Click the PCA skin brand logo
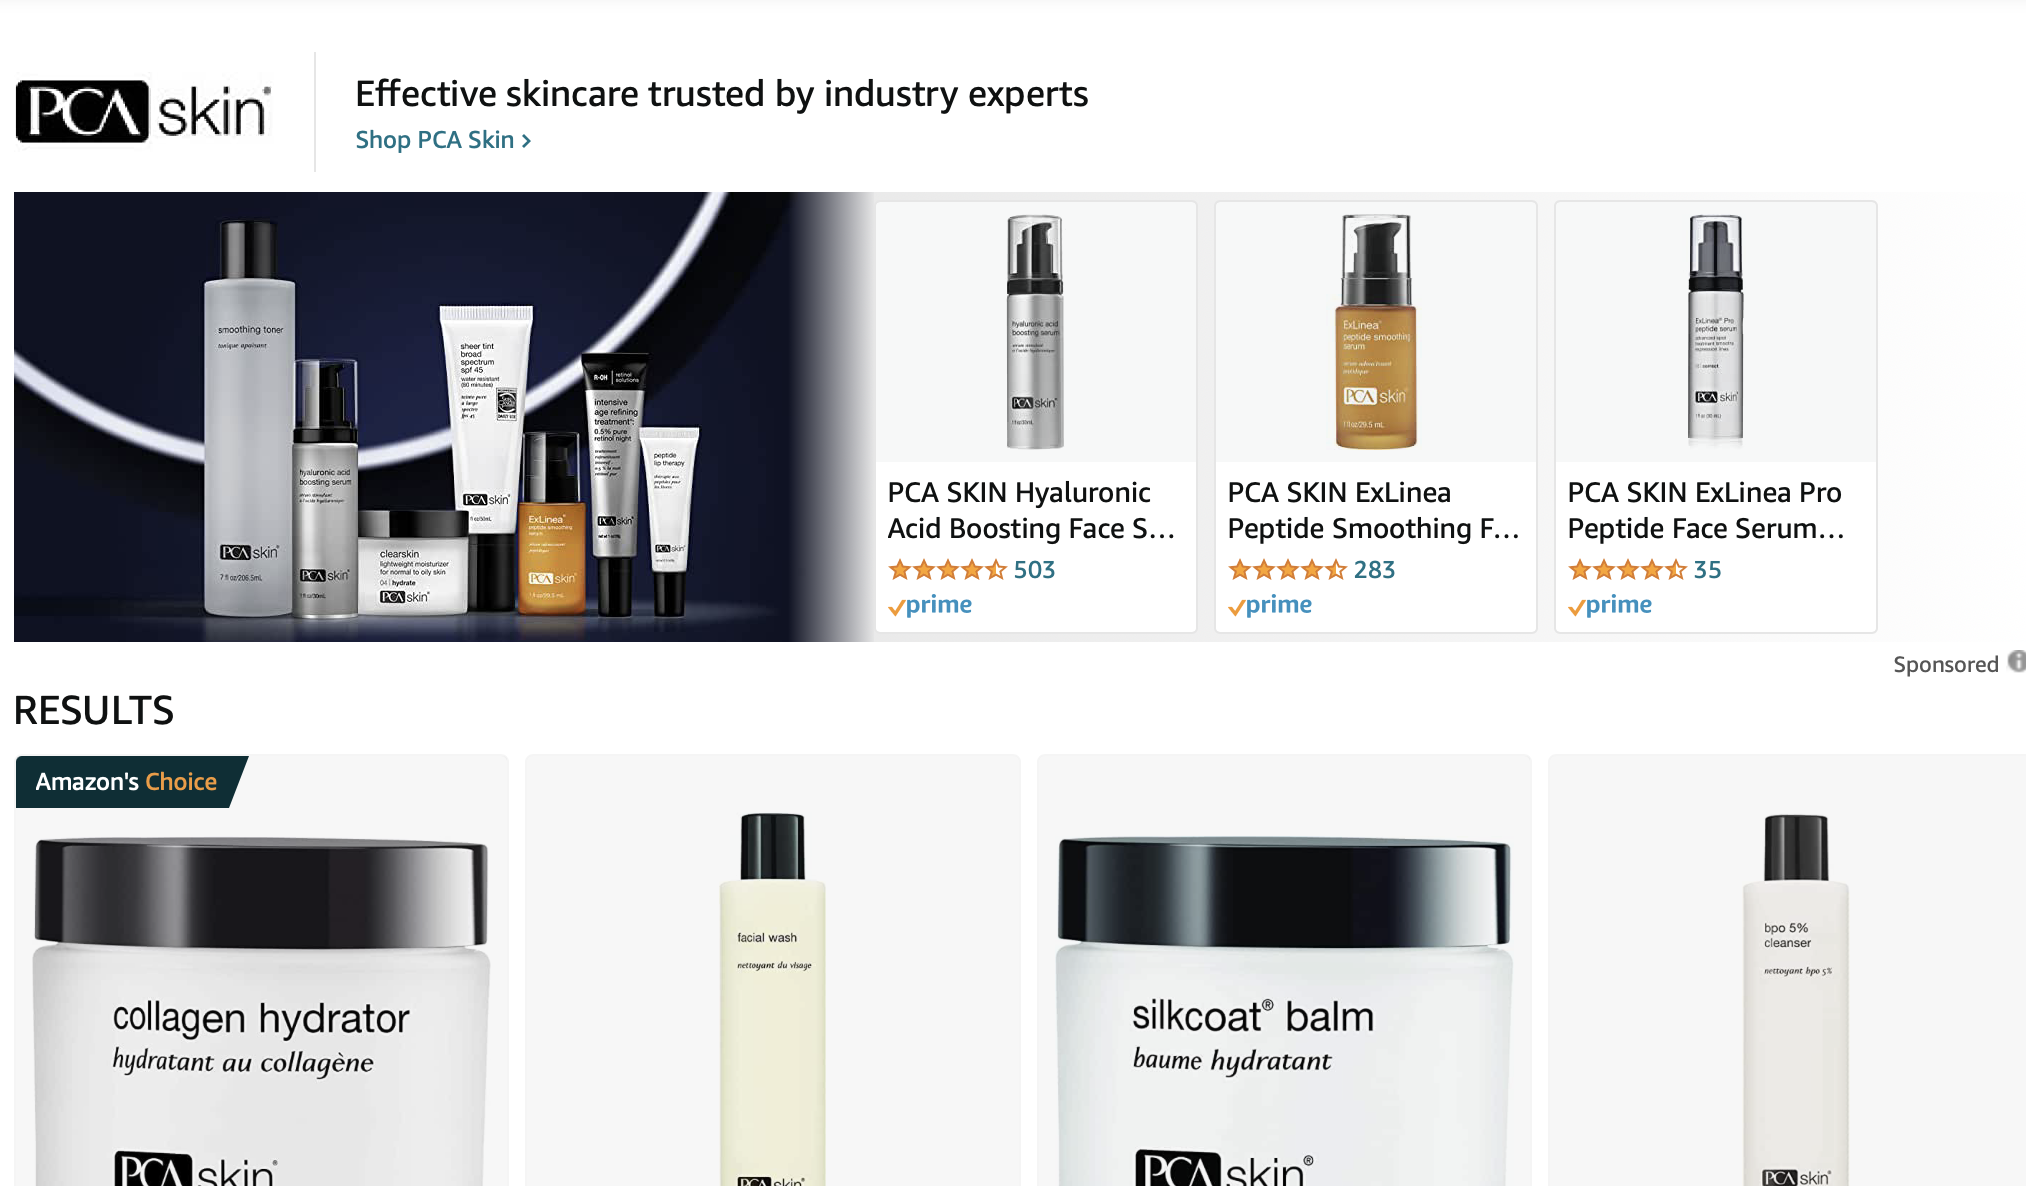Screen dimensions: 2026x1186 tap(143, 111)
